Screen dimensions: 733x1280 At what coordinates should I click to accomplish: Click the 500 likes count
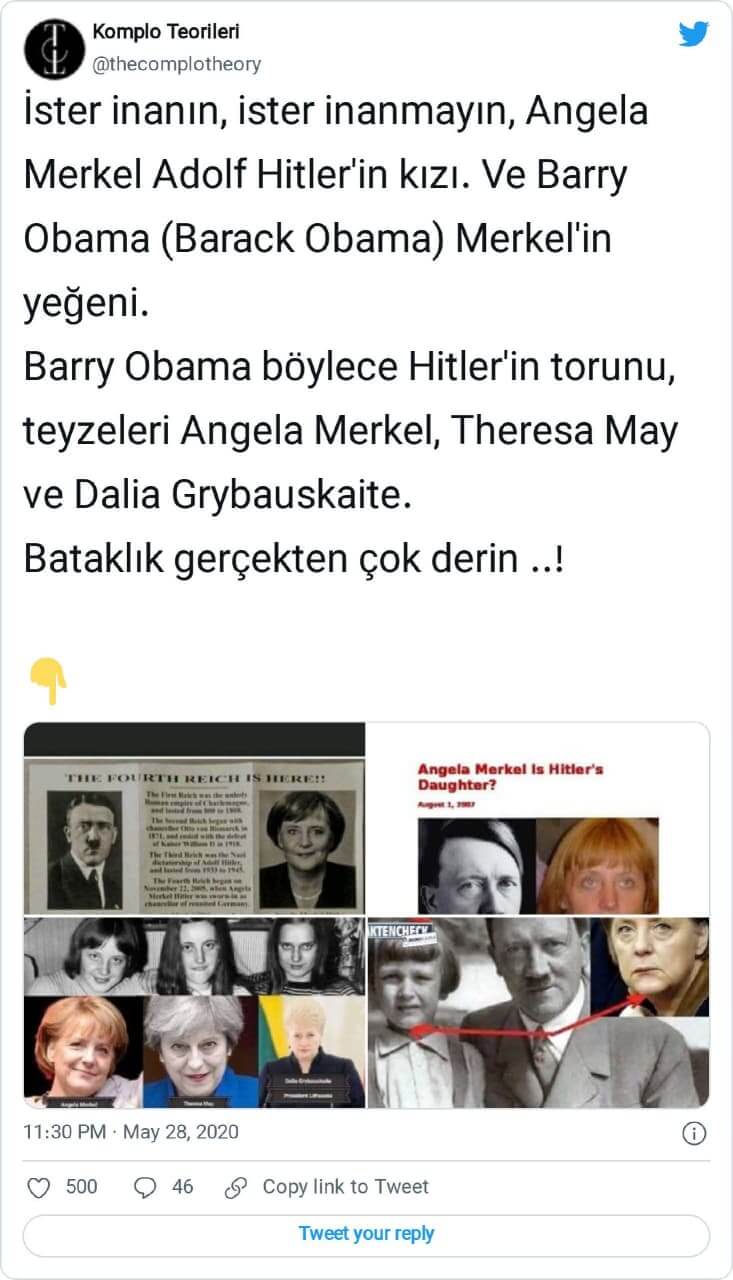coord(82,1187)
